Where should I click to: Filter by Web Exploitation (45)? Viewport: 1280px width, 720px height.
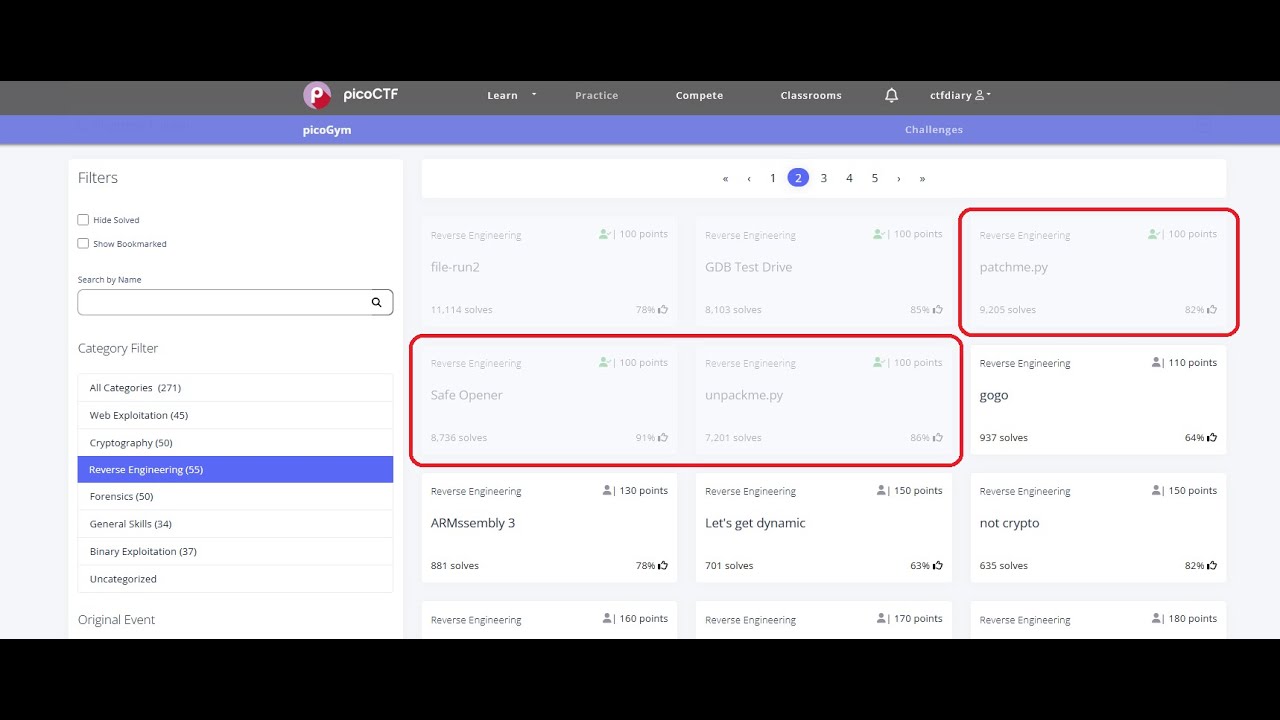(235, 415)
